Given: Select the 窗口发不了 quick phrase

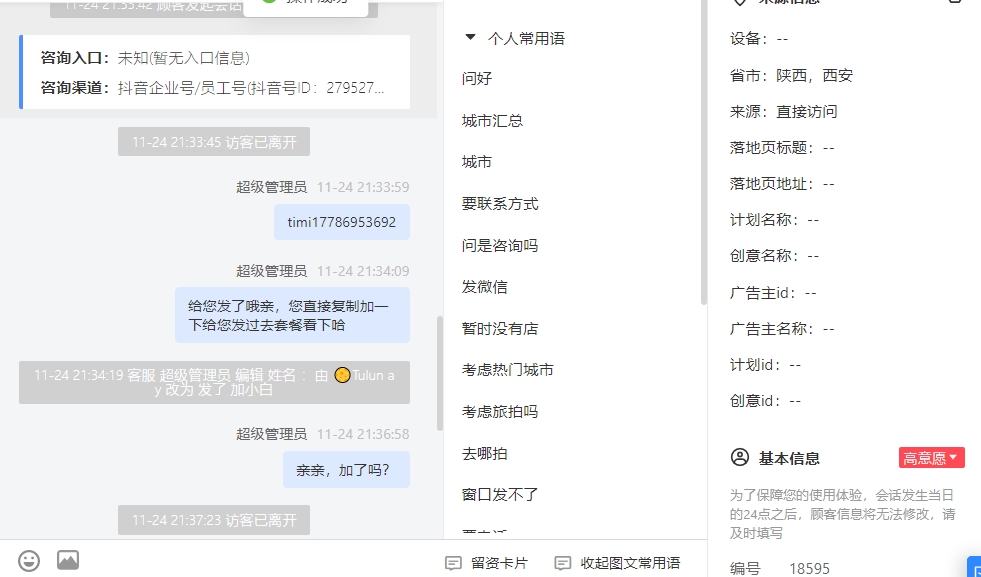Looking at the screenshot, I should (x=500, y=495).
